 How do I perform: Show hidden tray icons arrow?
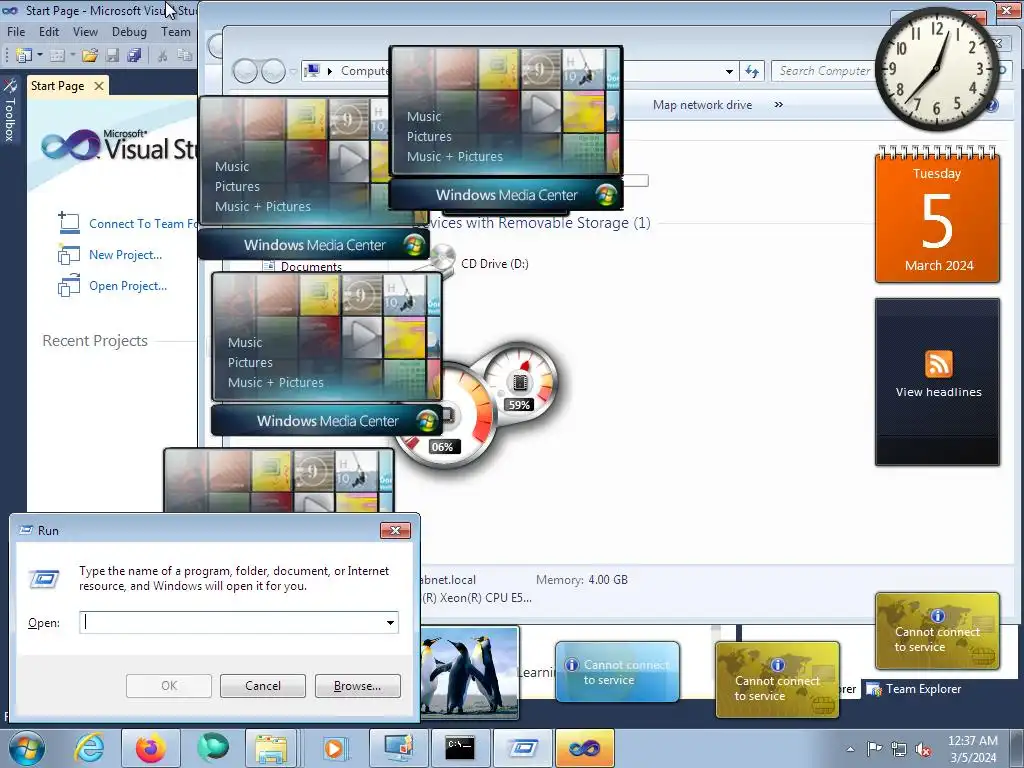[850, 749]
